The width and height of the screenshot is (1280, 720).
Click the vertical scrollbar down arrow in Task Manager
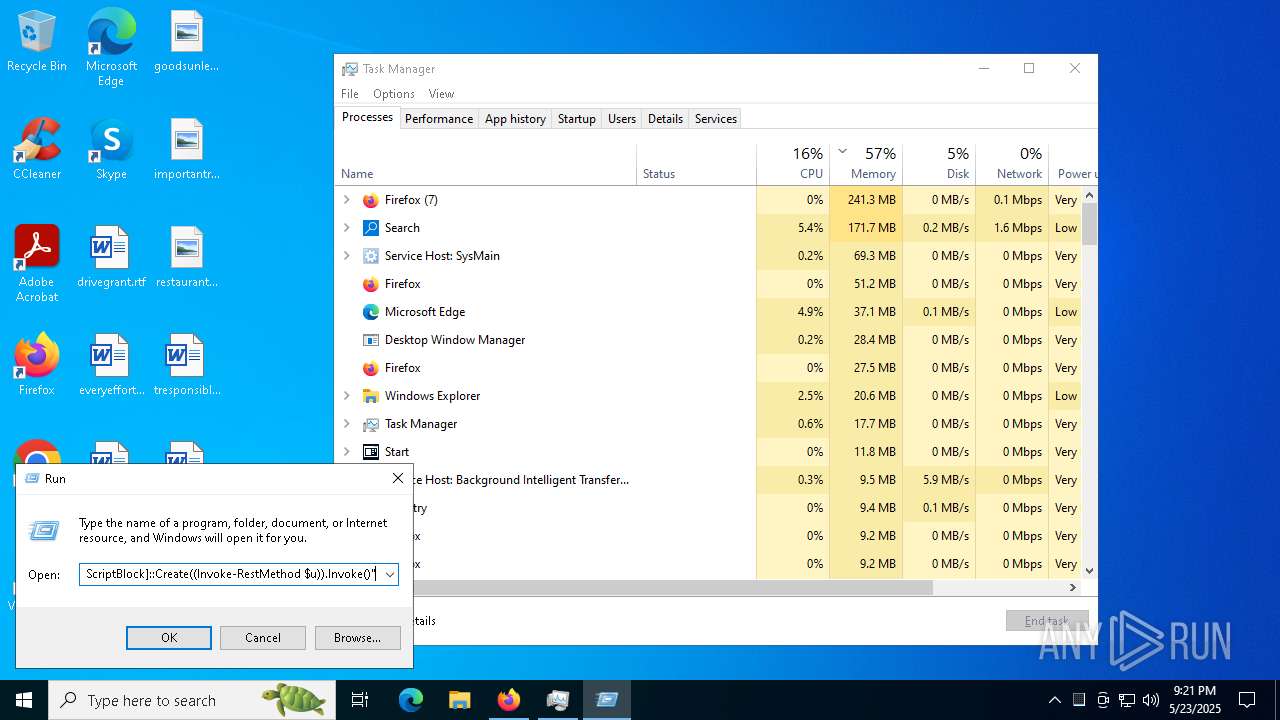coord(1090,571)
